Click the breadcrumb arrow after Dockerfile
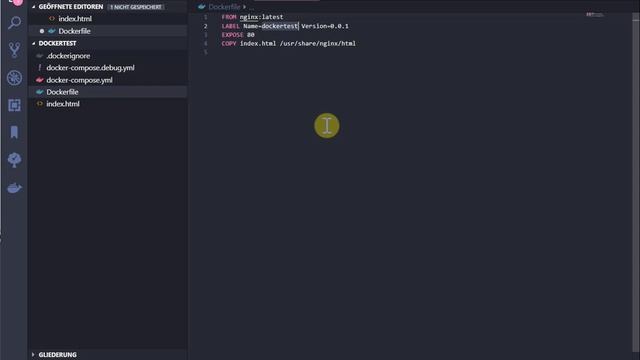 tap(244, 7)
